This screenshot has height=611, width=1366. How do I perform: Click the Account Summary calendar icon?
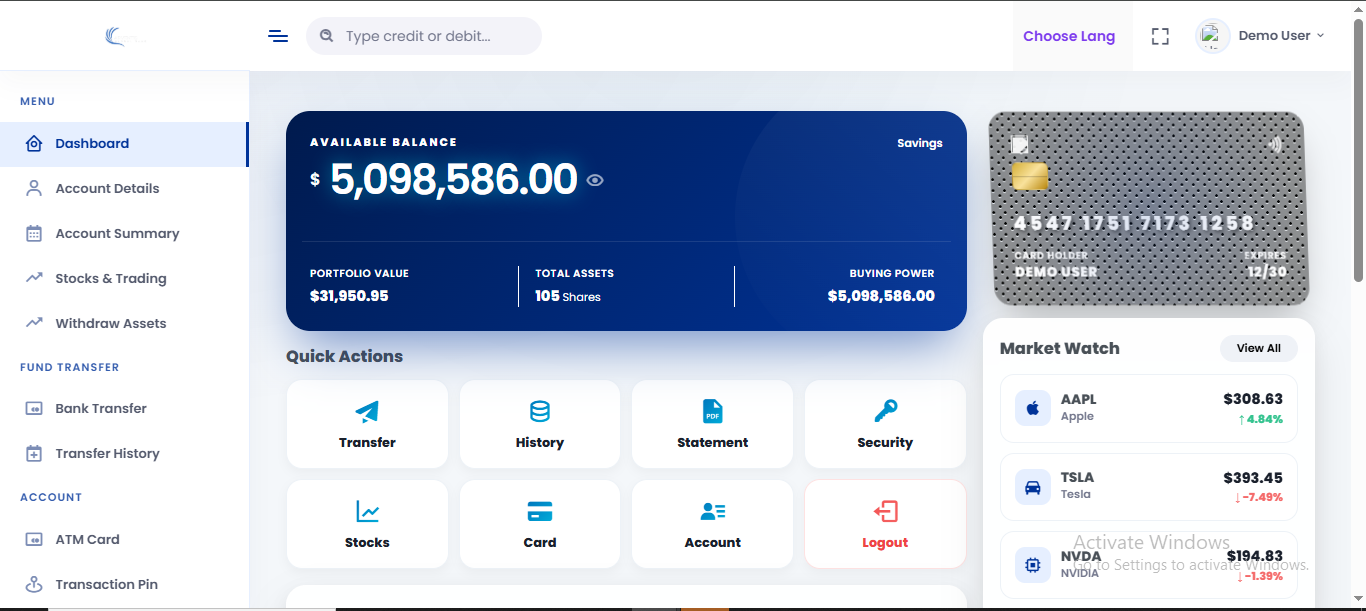point(34,233)
